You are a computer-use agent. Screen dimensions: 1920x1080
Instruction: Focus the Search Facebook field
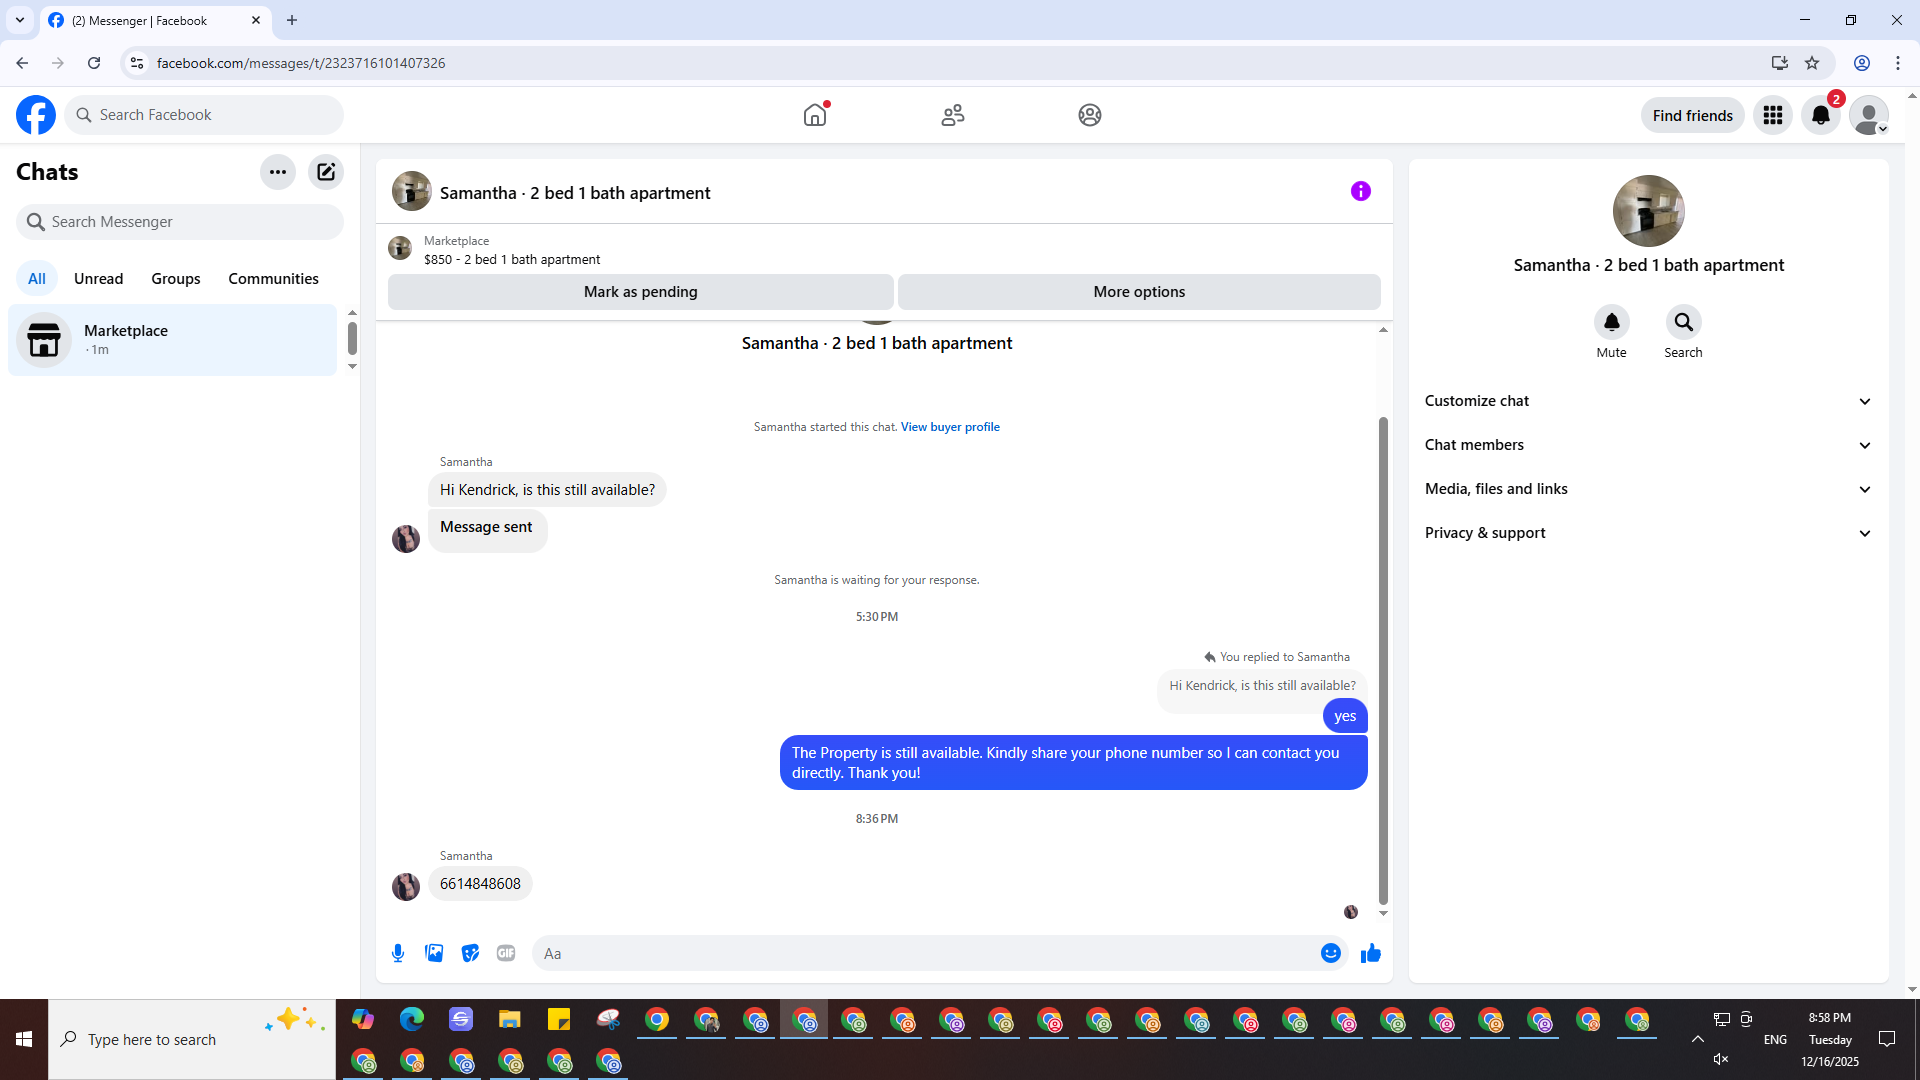pos(205,115)
